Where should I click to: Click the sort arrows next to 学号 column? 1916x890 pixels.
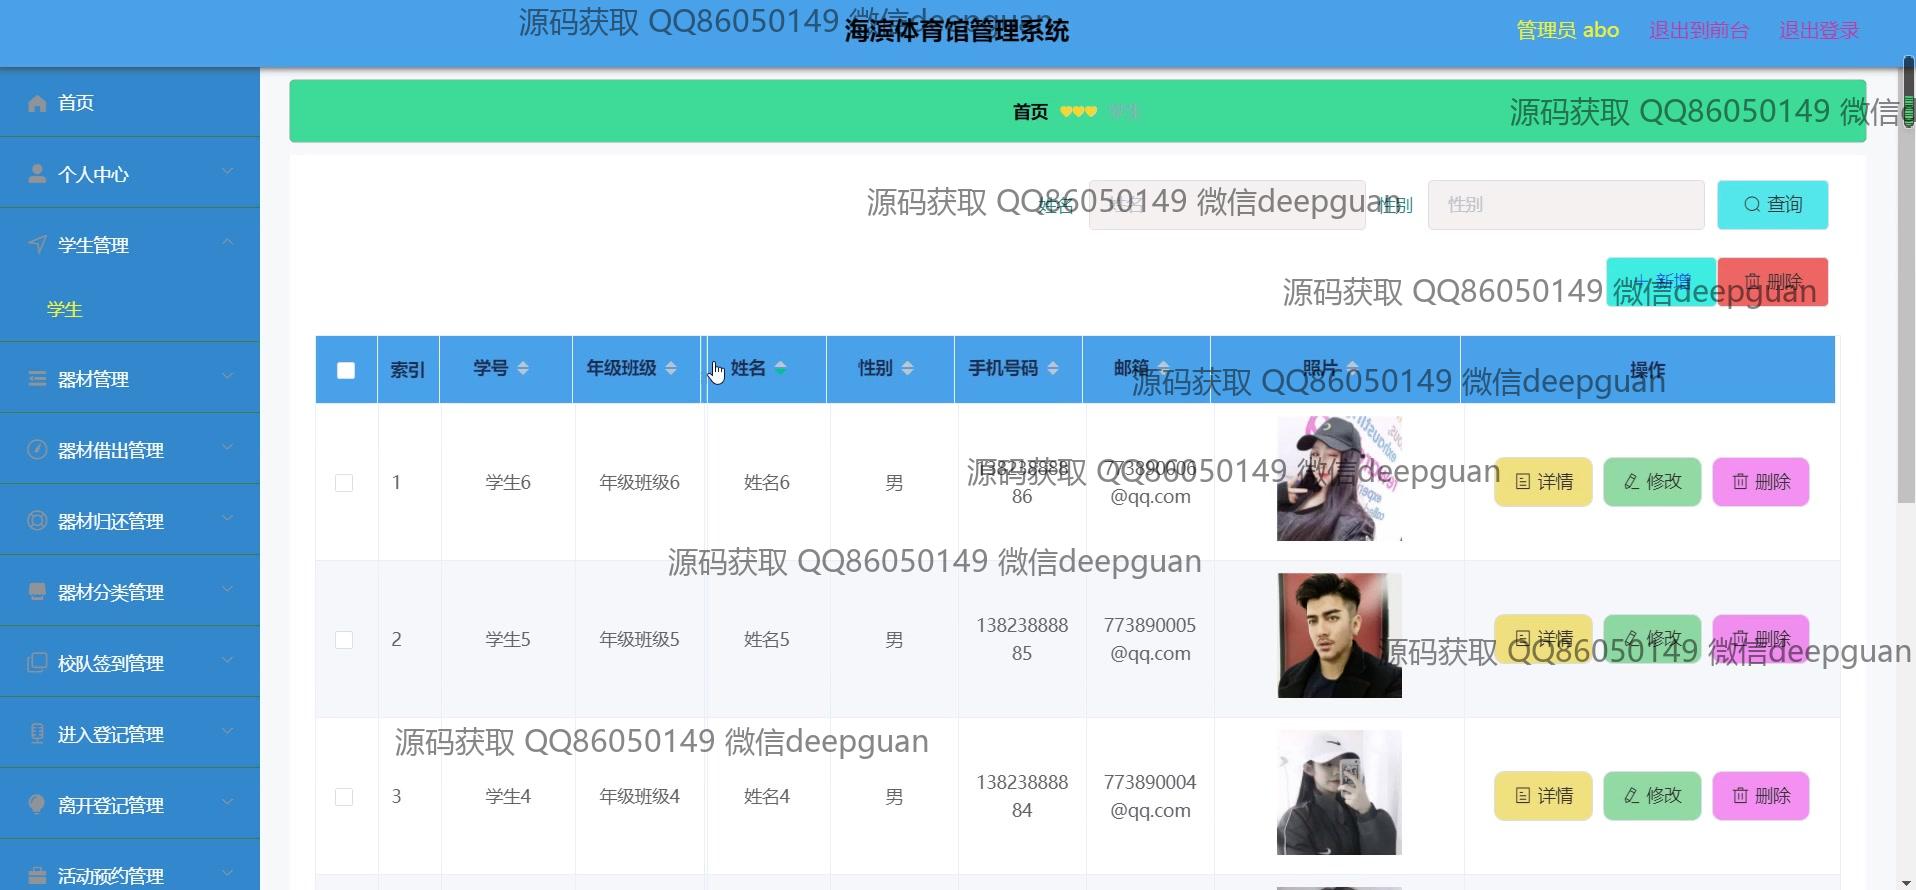click(x=522, y=369)
